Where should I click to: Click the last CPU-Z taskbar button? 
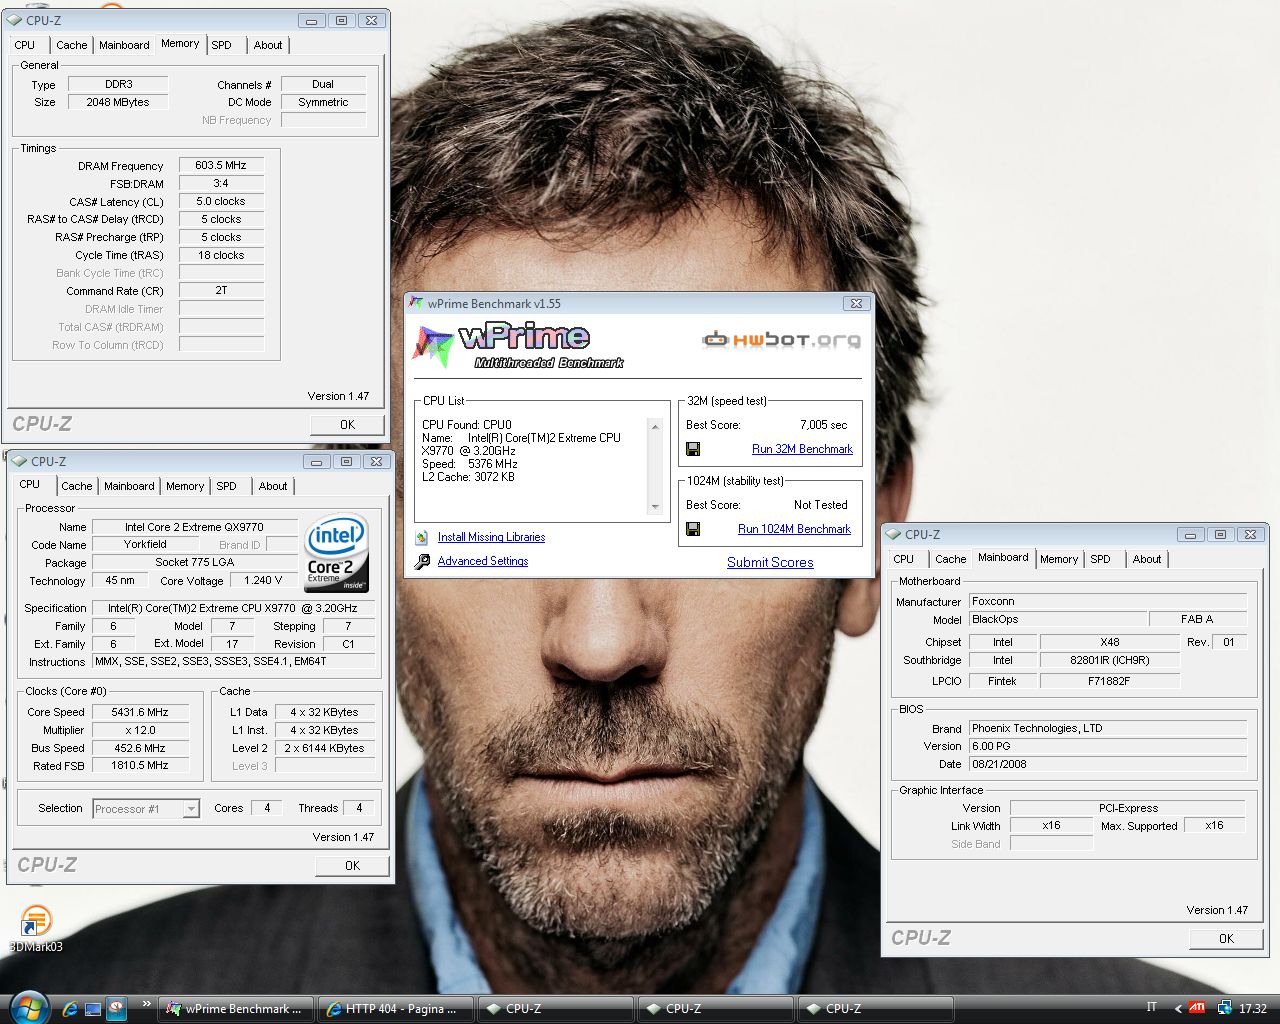tap(876, 1009)
